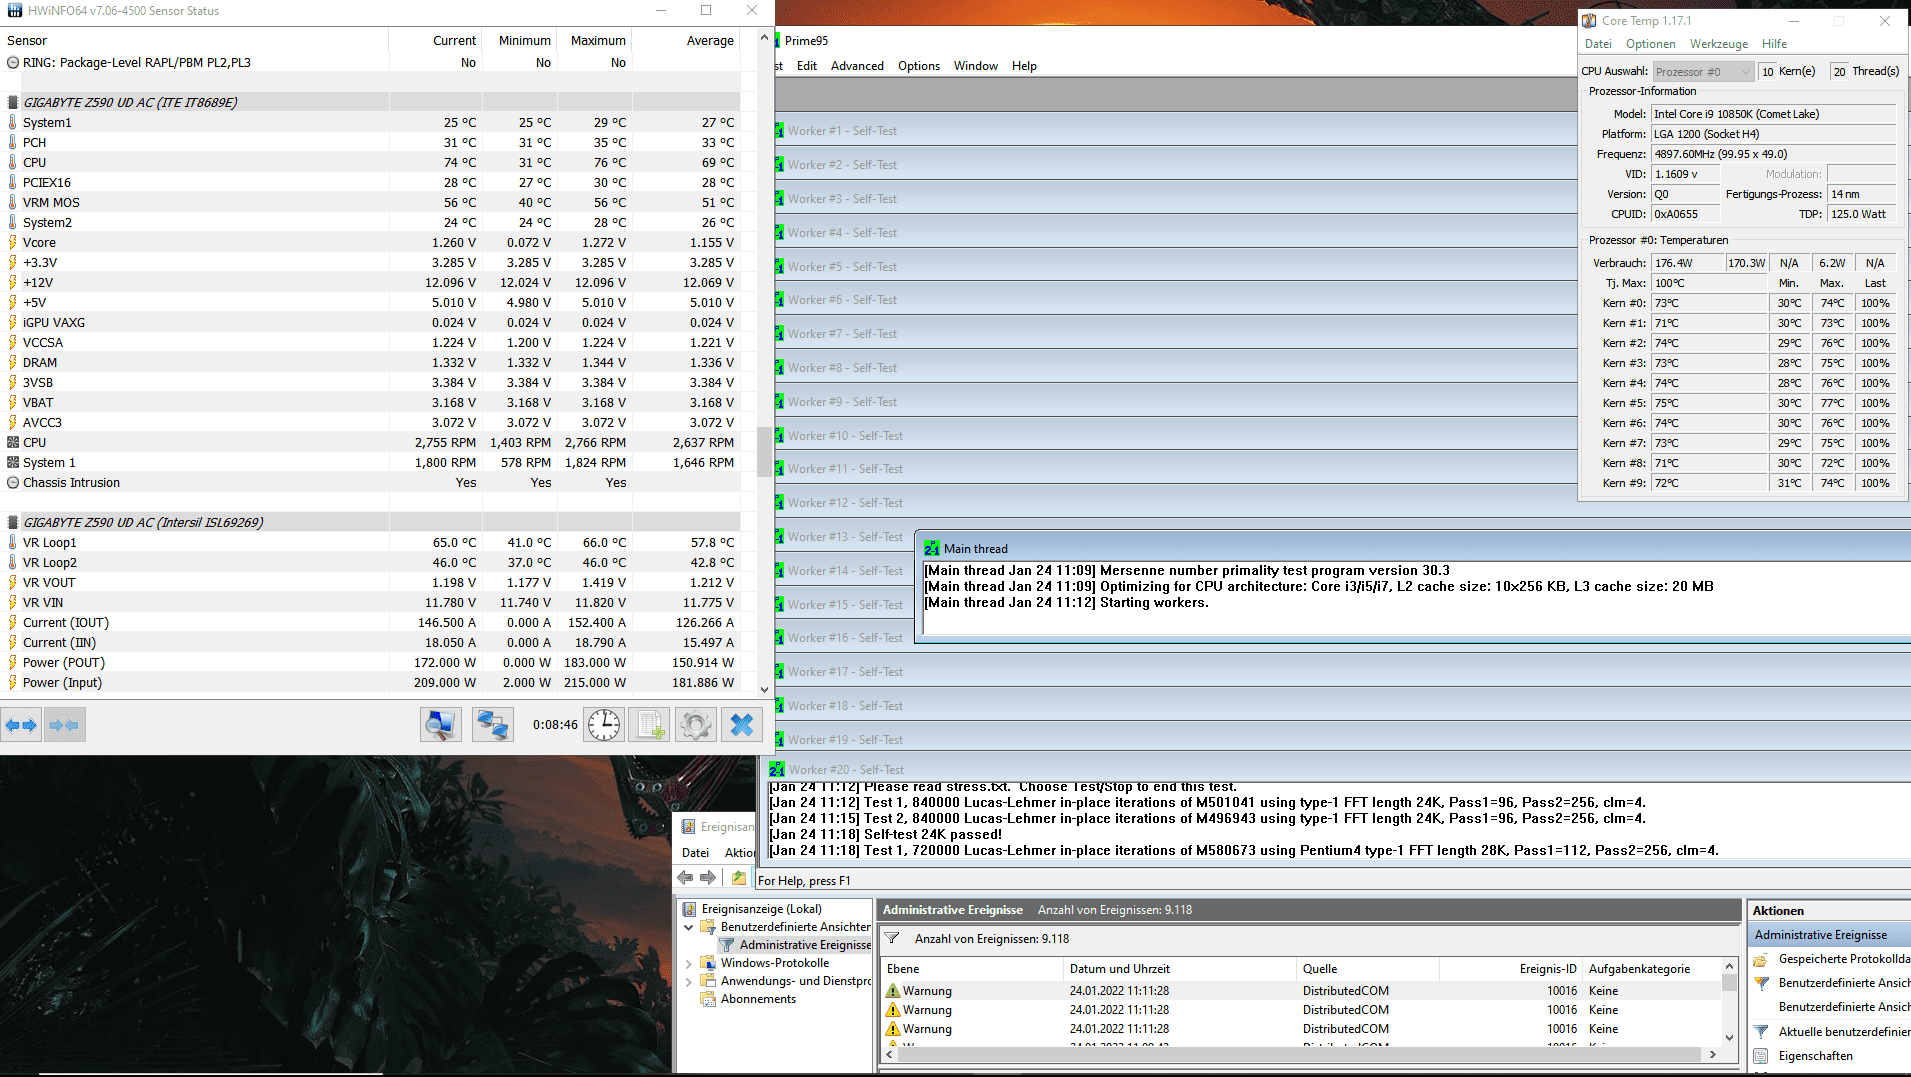The width and height of the screenshot is (1911, 1077).
Task: Click Event Viewer show/hide tree toolbar icon
Action: click(739, 878)
